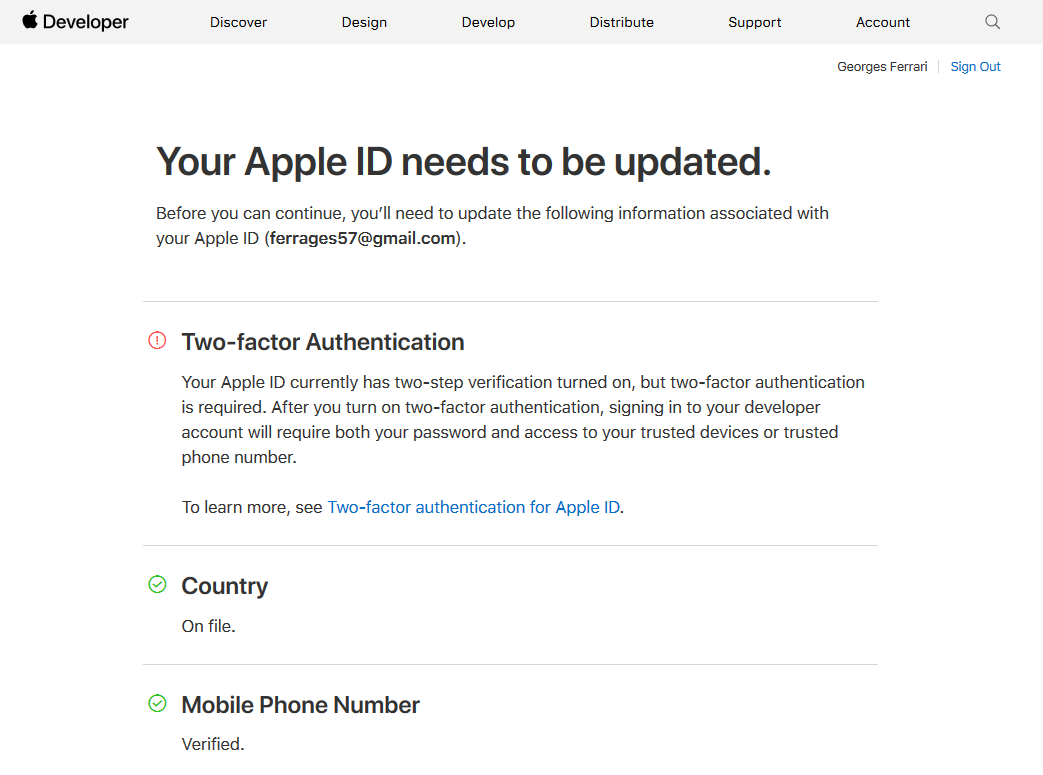Click the ferrages57@gmail.com email text
This screenshot has width=1043, height=775.
[x=363, y=238]
